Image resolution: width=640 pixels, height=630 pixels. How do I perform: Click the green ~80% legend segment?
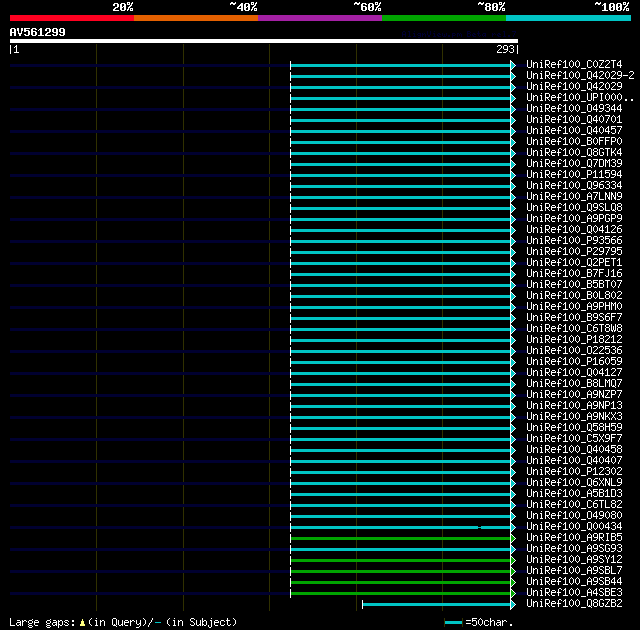click(444, 18)
